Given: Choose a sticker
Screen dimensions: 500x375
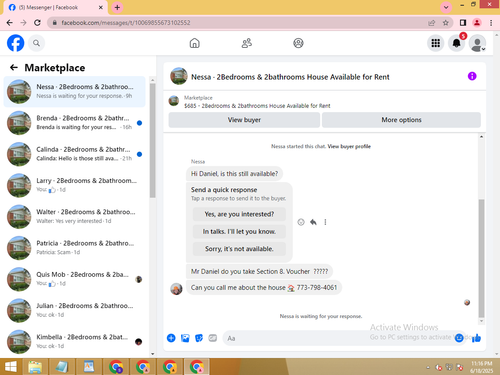Looking at the screenshot, I should [199, 338].
